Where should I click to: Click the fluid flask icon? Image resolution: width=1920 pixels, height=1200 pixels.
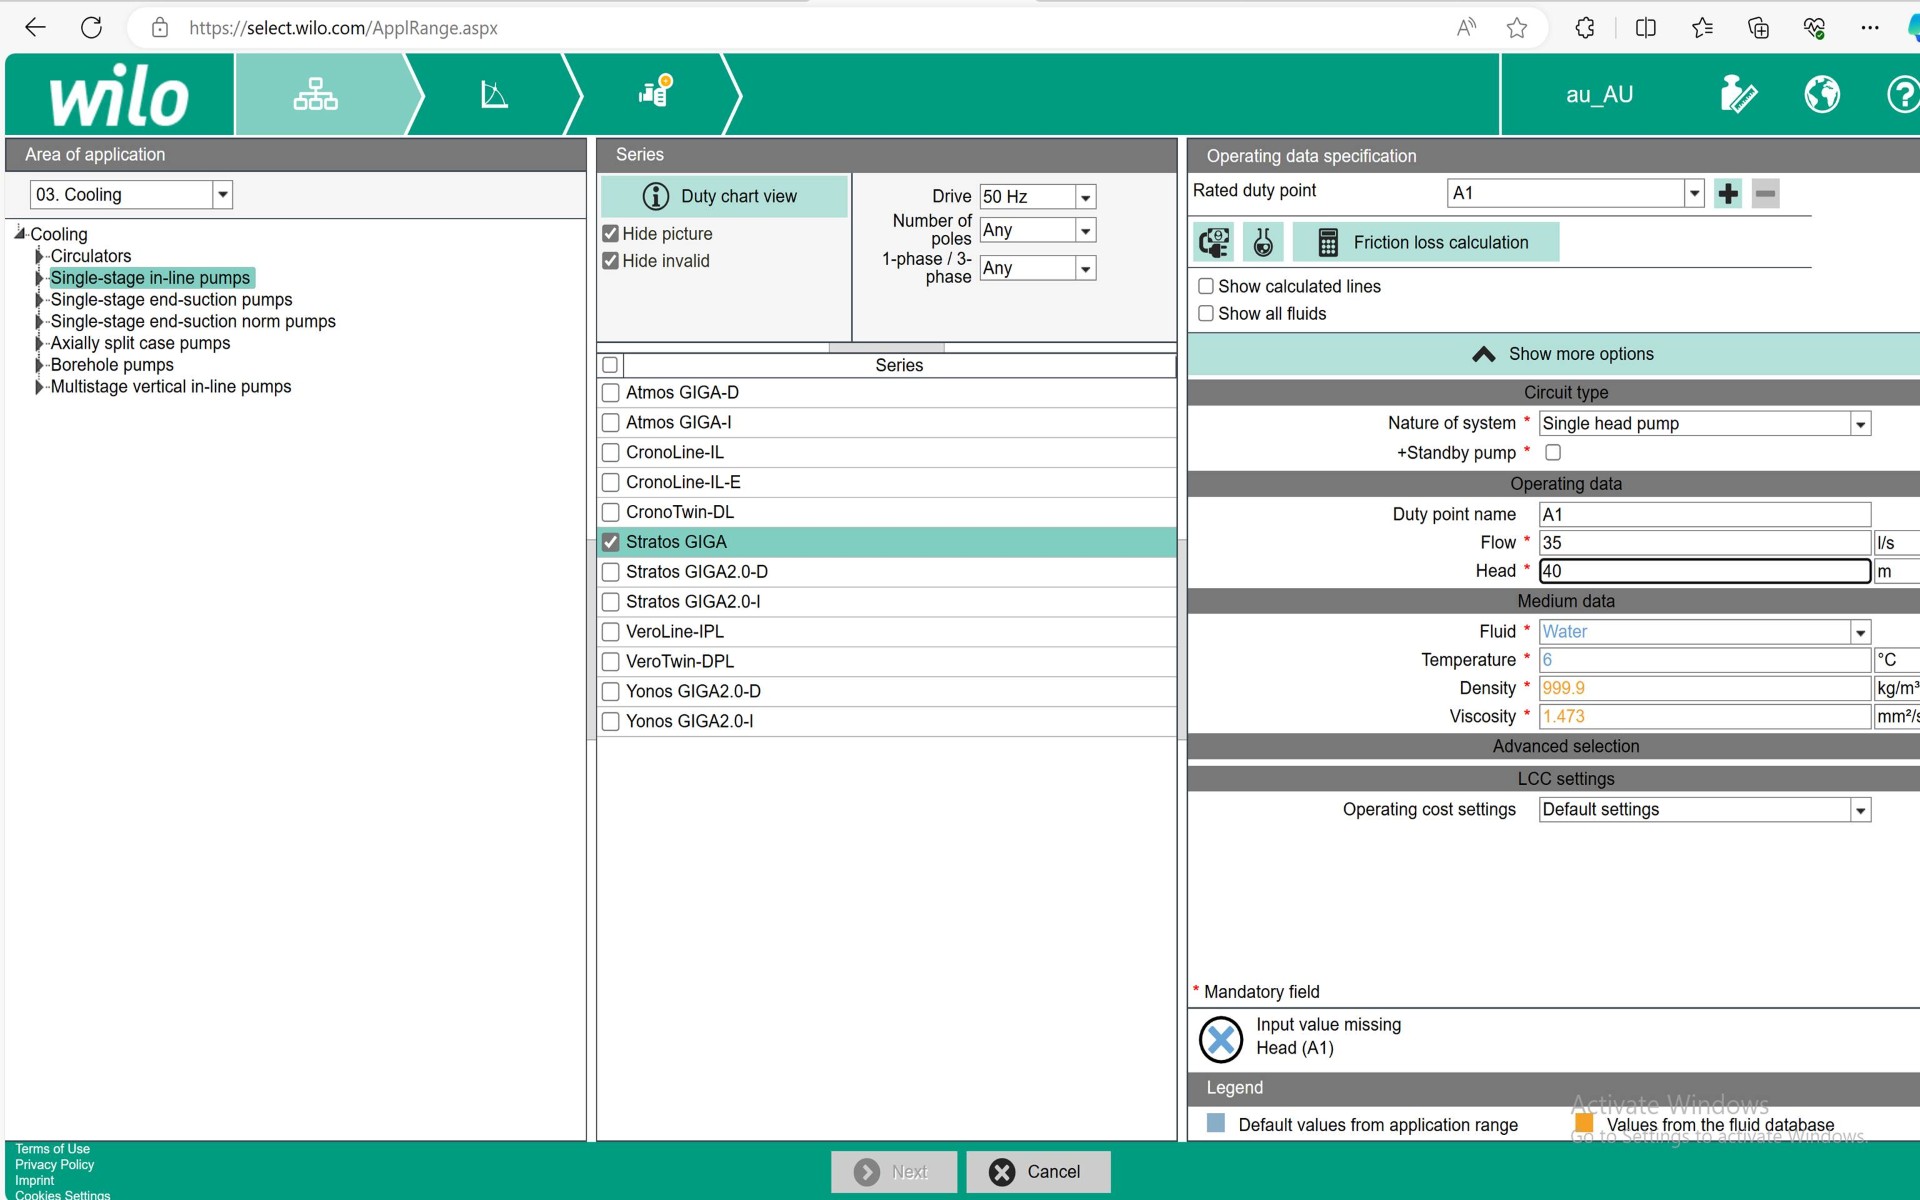coord(1263,242)
